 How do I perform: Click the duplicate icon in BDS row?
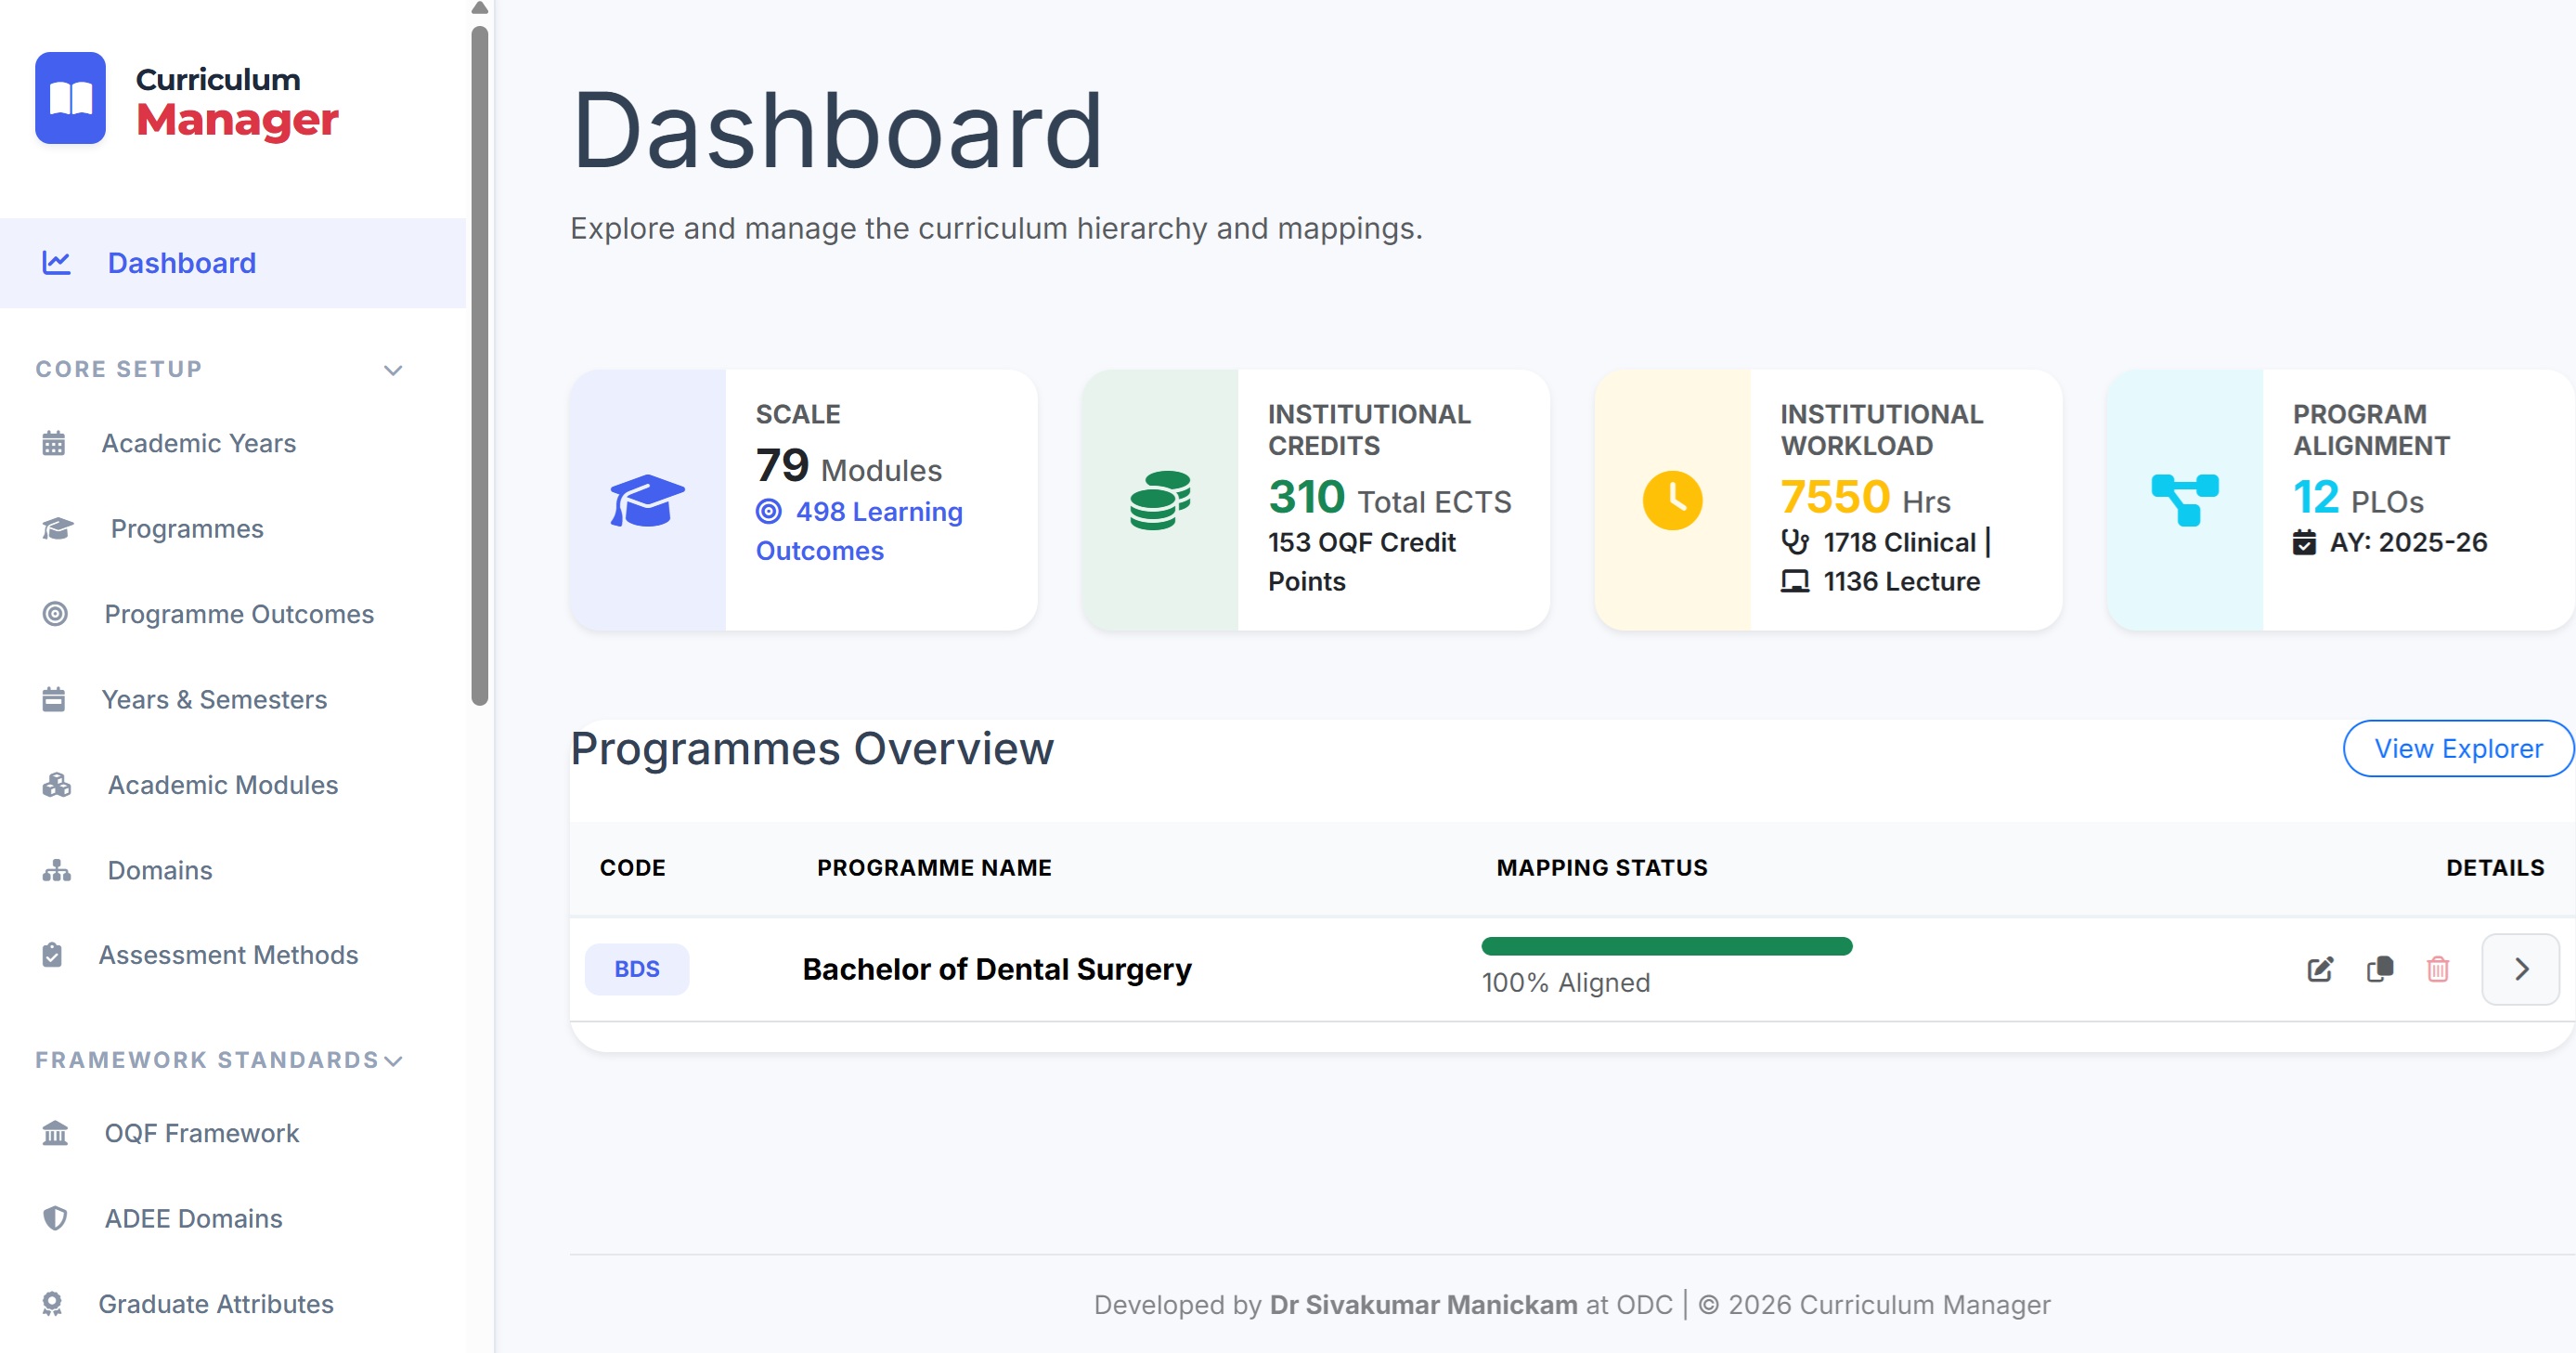(2380, 969)
